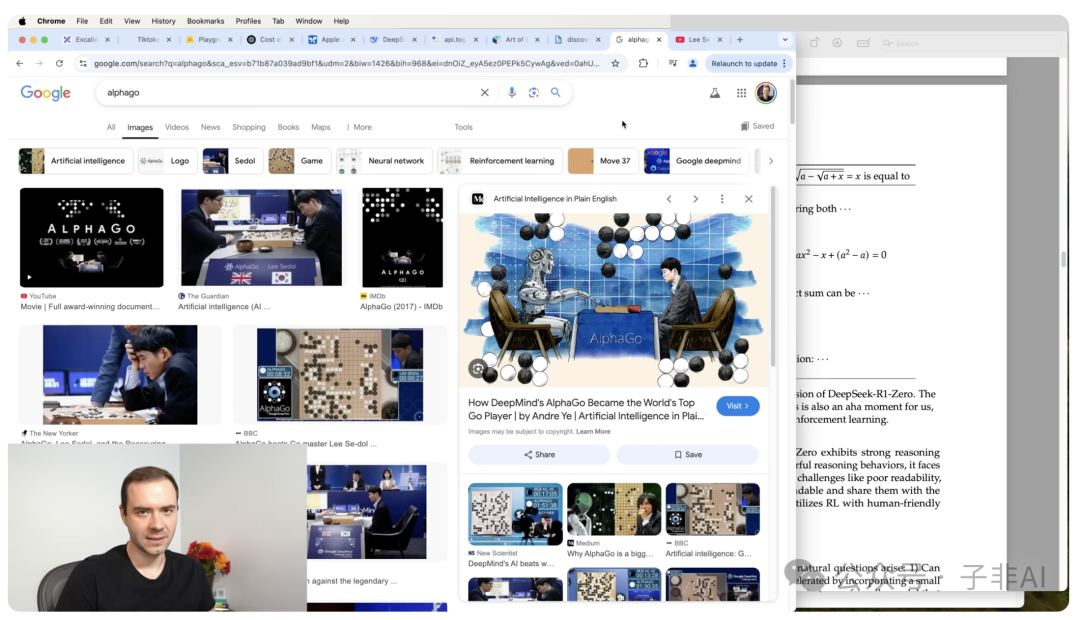The image size is (1080, 620).
Task: Open the tab search dropdown chevron
Action: 785,40
